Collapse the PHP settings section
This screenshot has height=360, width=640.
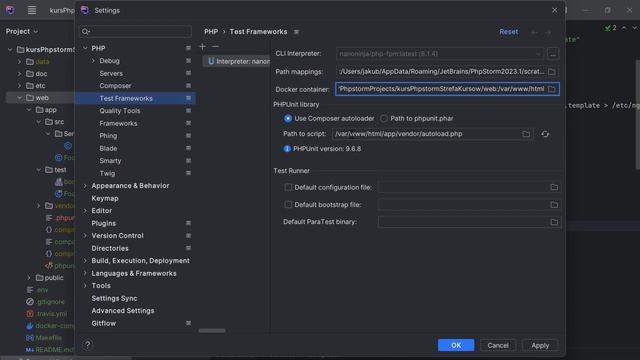click(x=85, y=48)
